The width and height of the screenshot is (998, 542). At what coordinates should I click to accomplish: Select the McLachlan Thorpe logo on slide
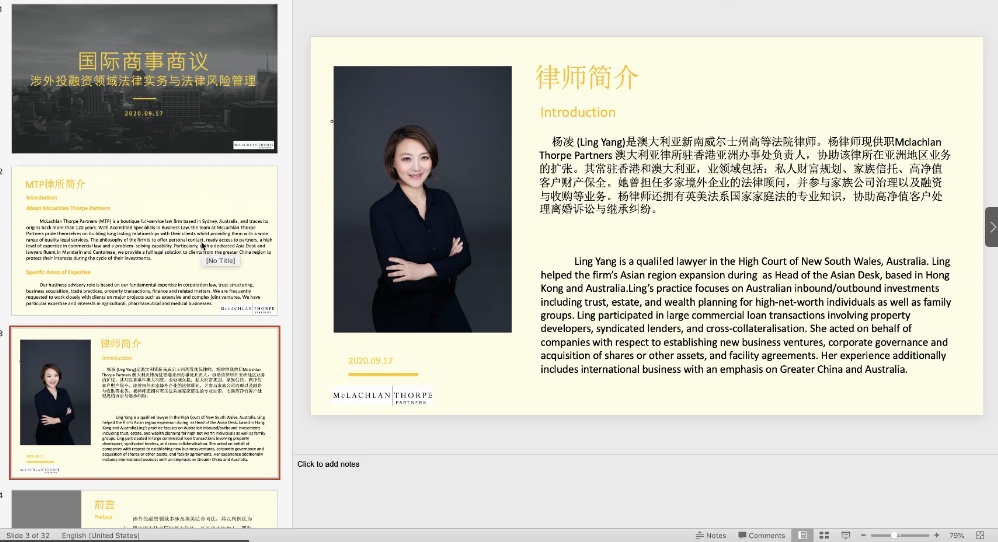point(382,395)
